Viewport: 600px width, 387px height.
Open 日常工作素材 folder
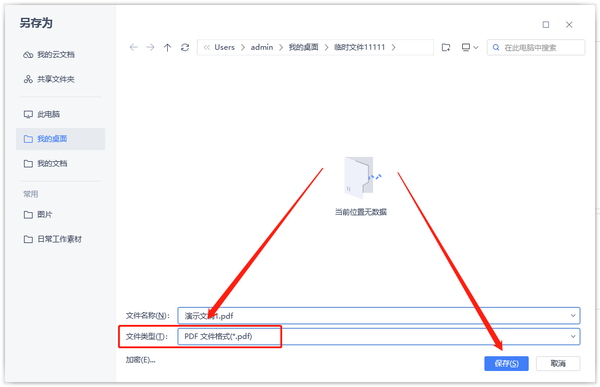[53, 239]
